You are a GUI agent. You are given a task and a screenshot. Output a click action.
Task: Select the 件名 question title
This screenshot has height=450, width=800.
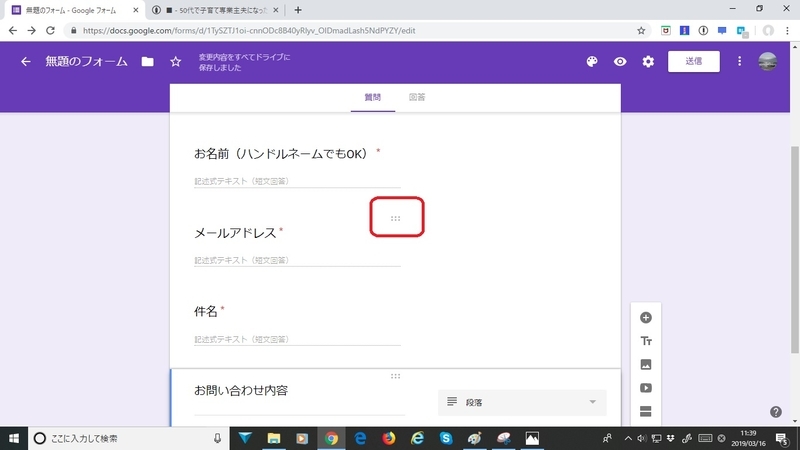pos(206,311)
